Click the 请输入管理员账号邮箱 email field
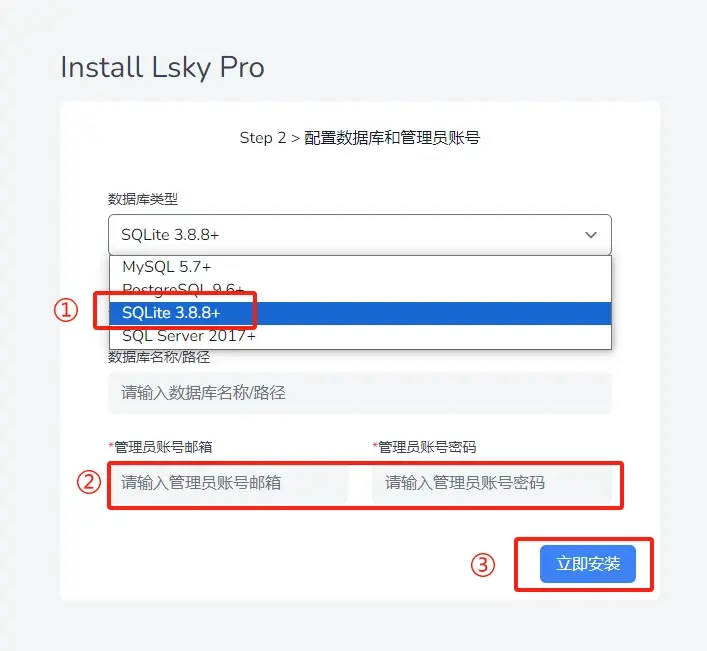Viewport: 707px width, 651px height. (228, 484)
